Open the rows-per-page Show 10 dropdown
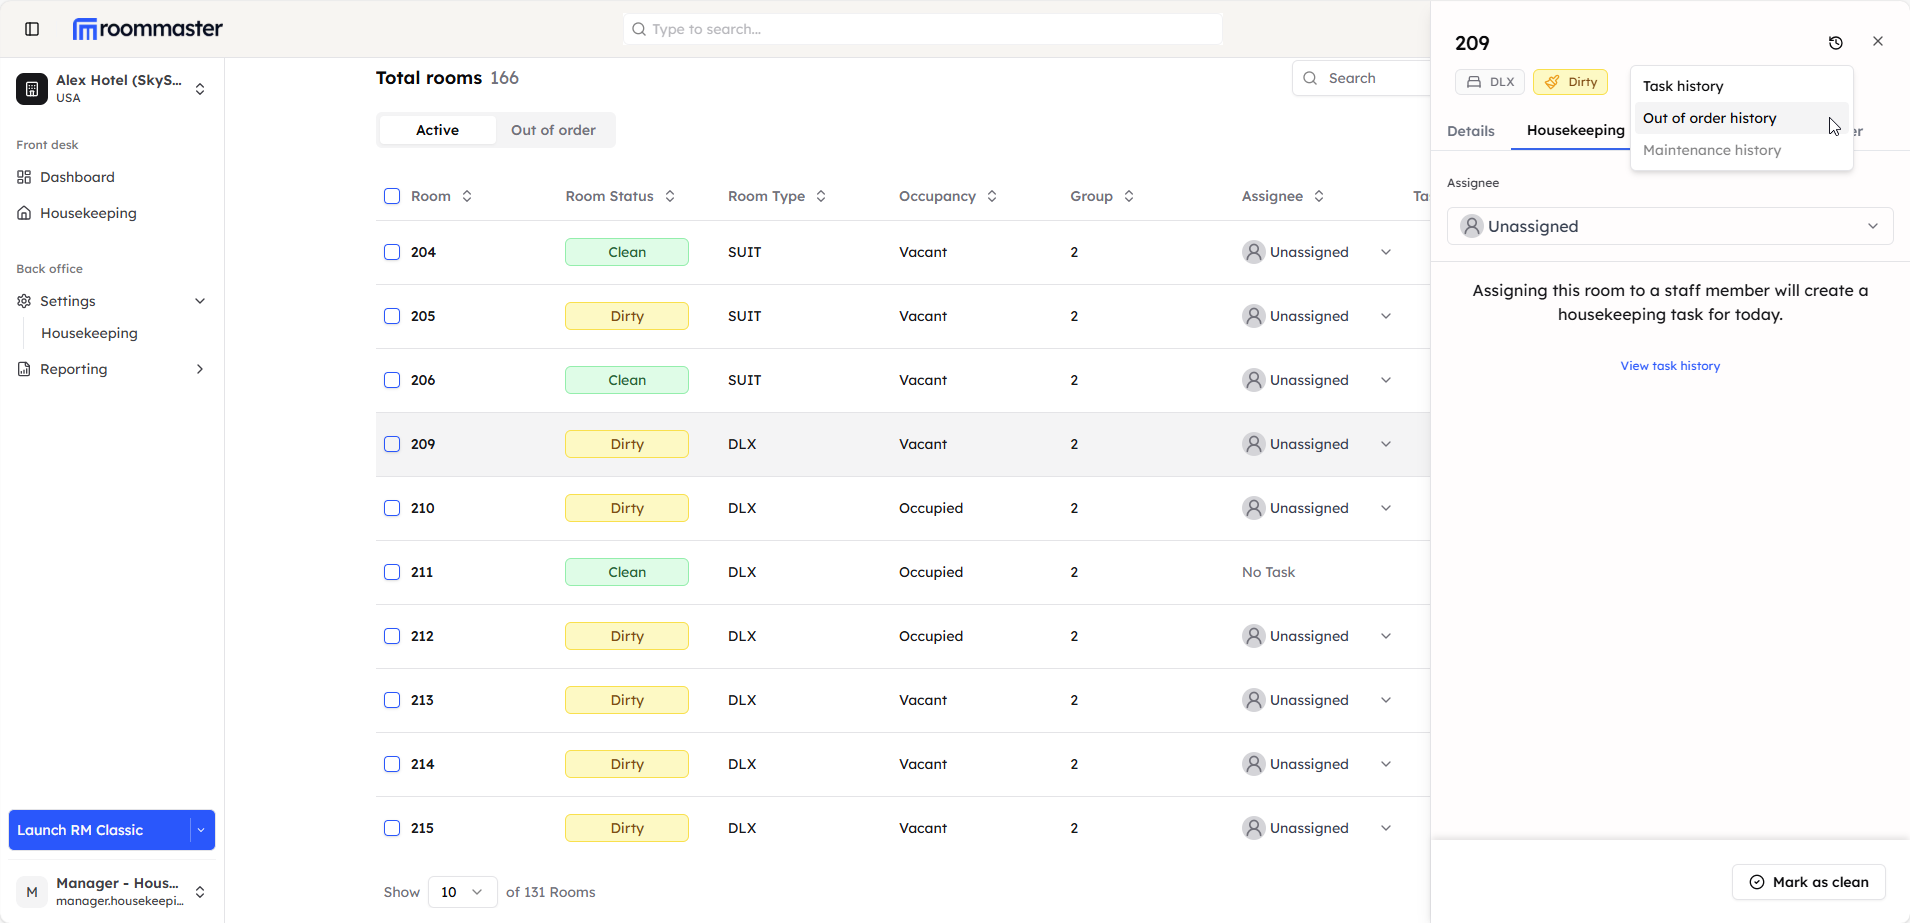The height and width of the screenshot is (923, 1910). [x=462, y=892]
